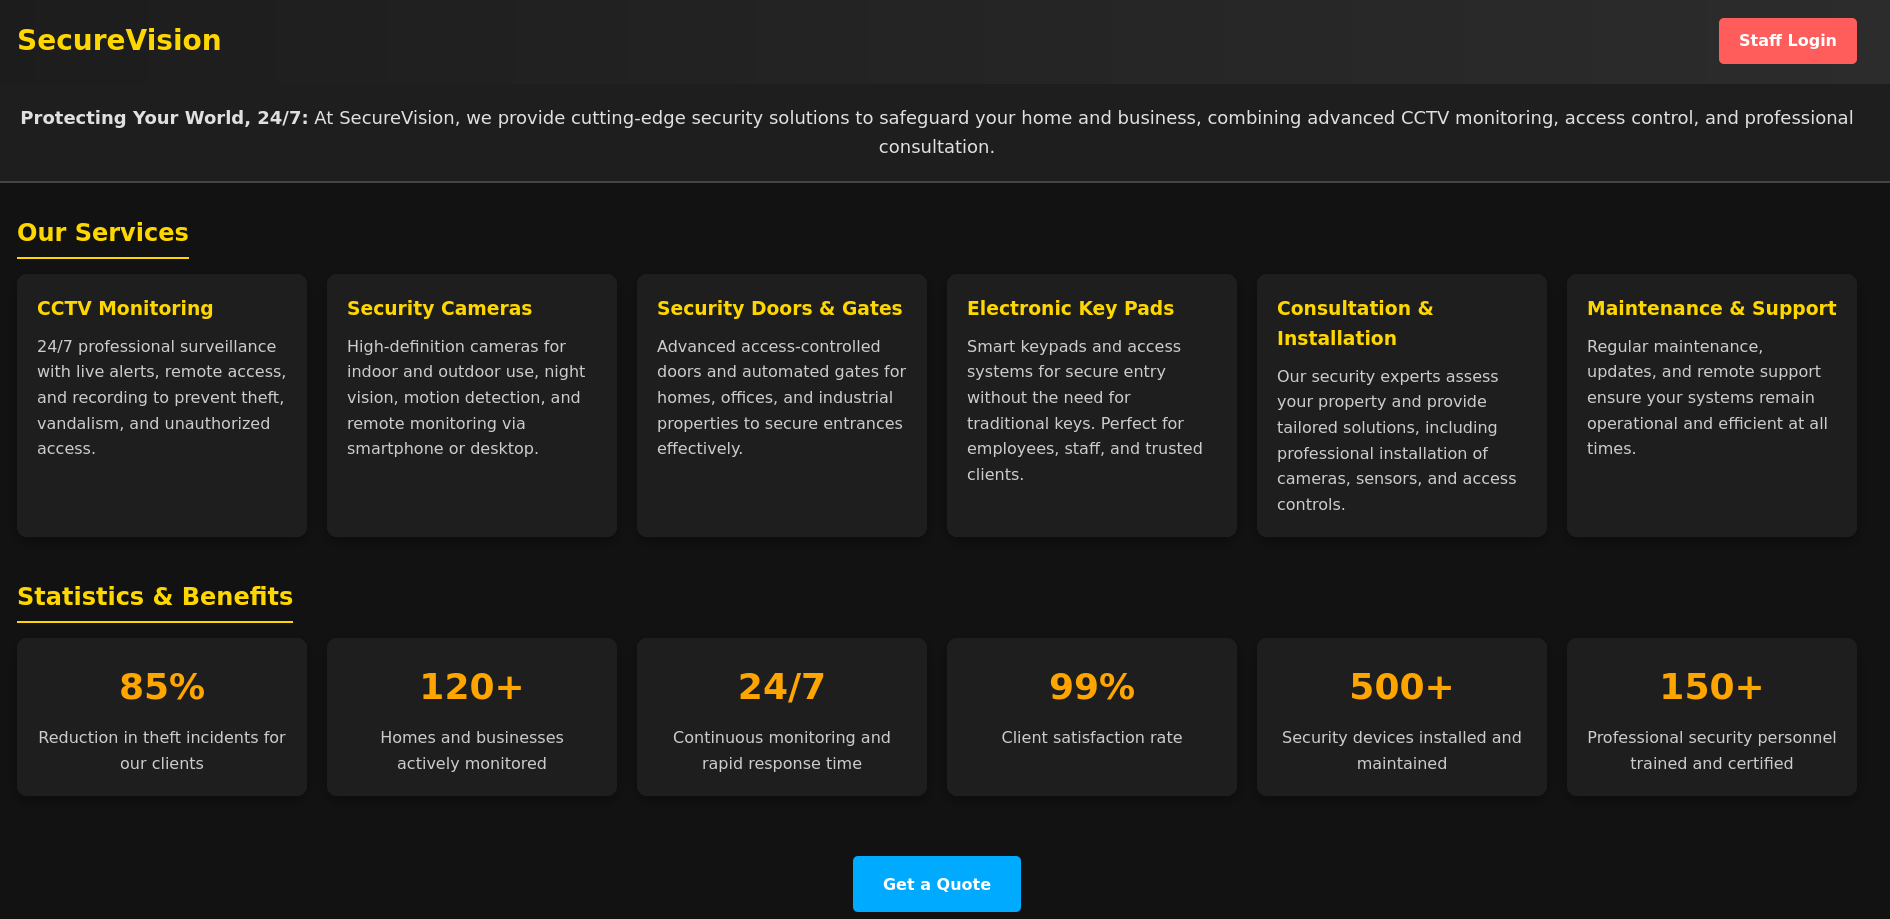
Task: Click the security experts assess description
Action: [x=1397, y=440]
